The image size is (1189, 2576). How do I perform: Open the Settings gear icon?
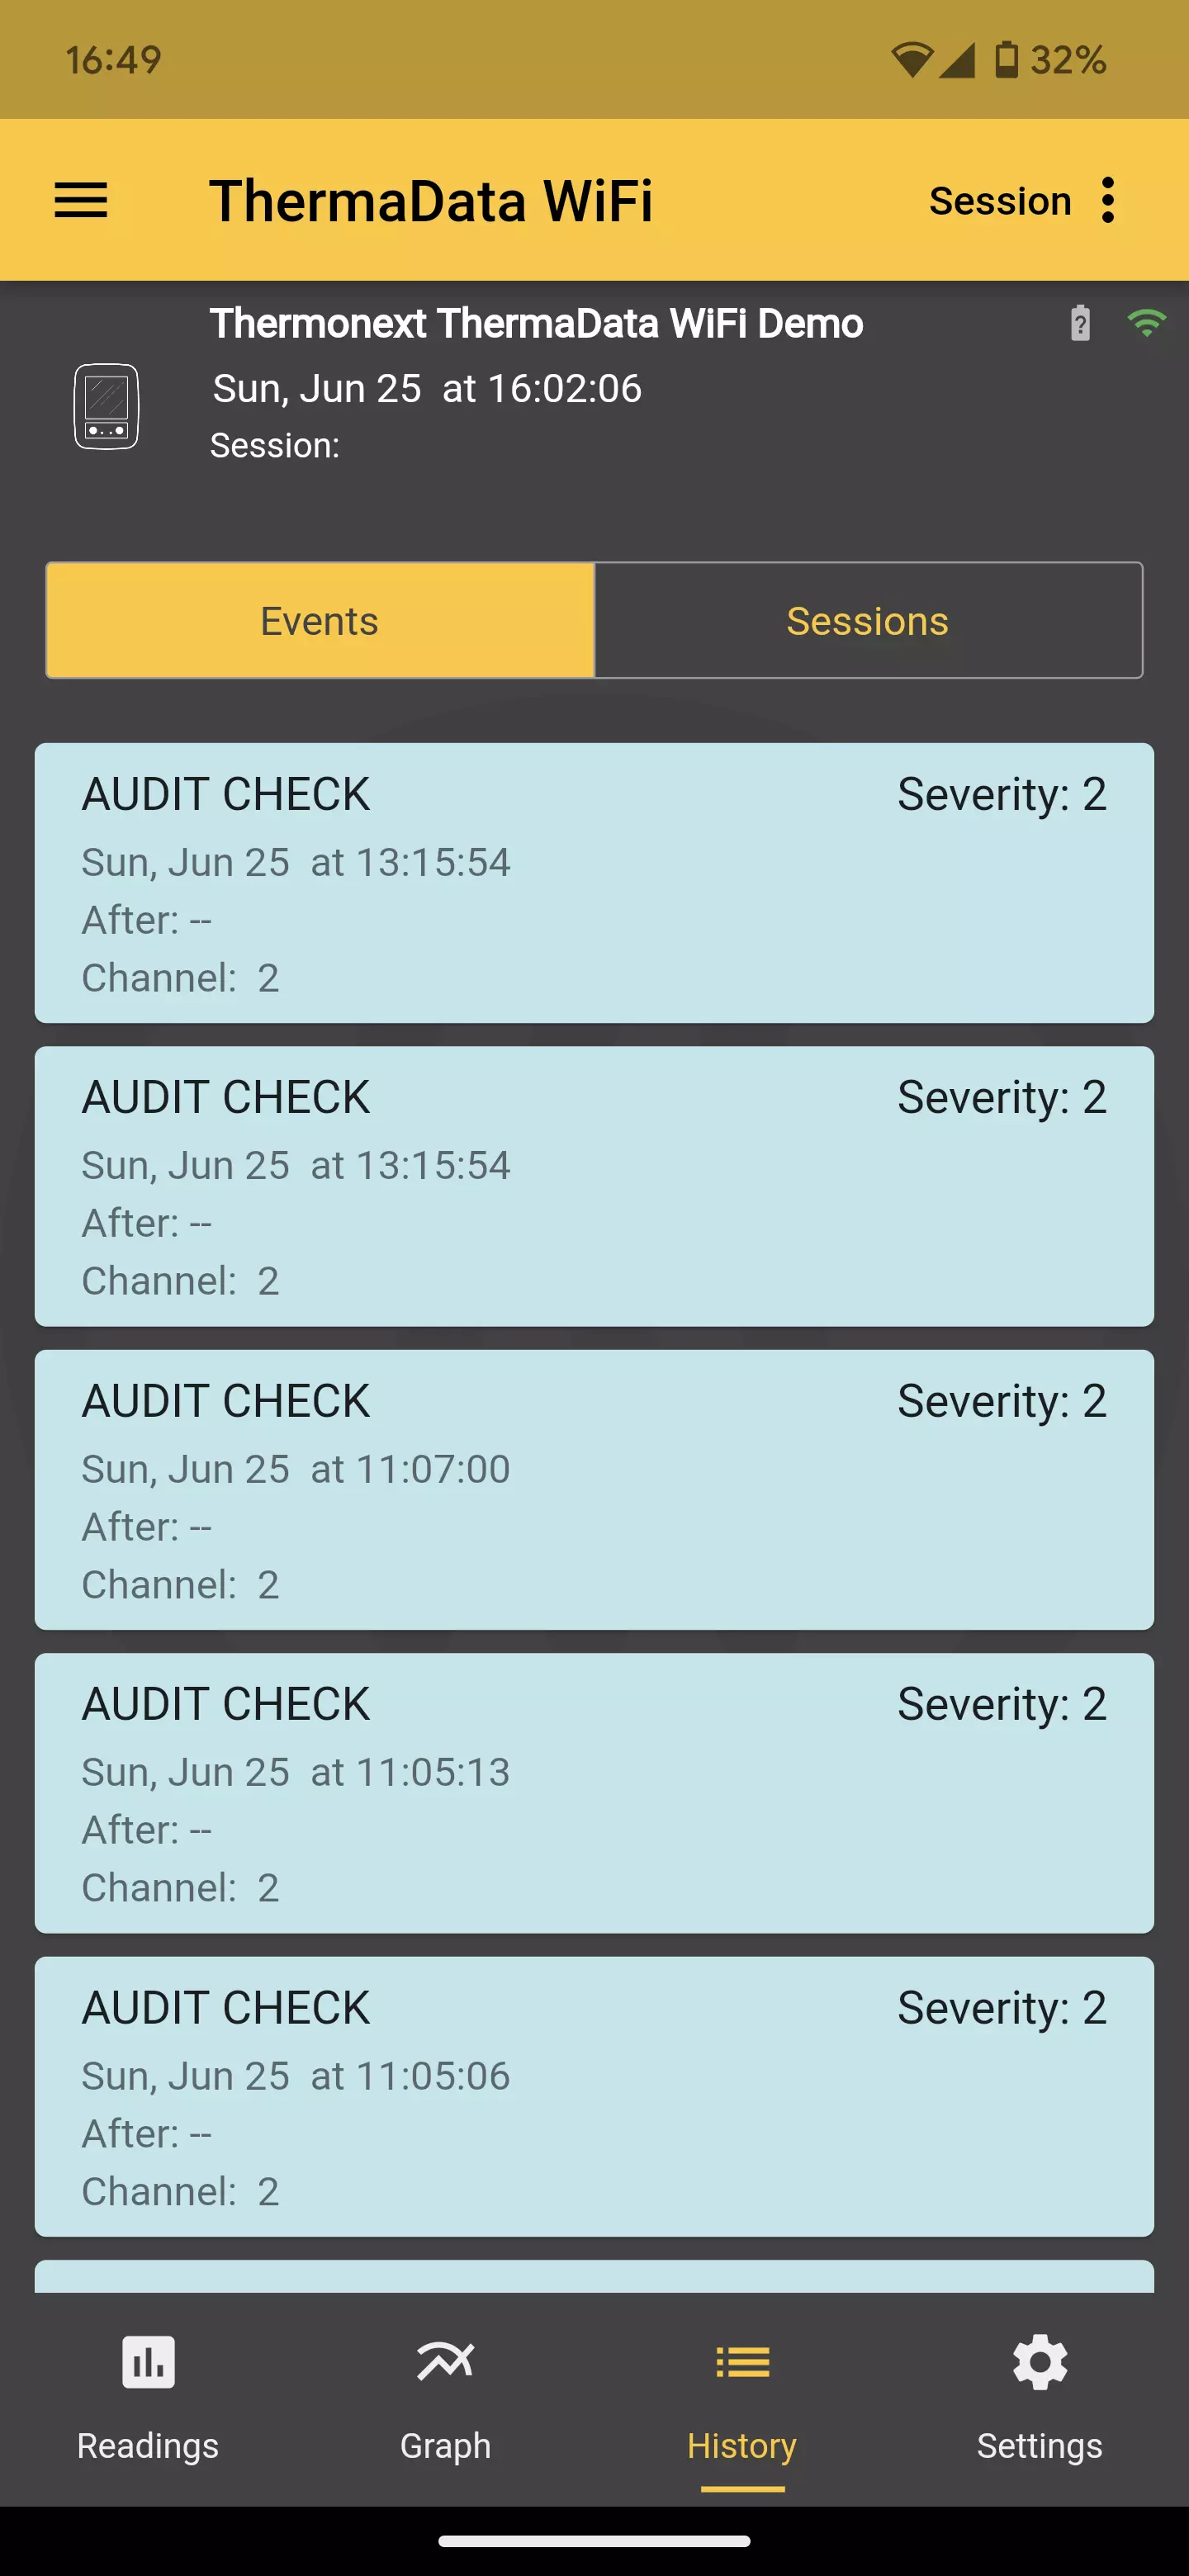point(1040,2361)
